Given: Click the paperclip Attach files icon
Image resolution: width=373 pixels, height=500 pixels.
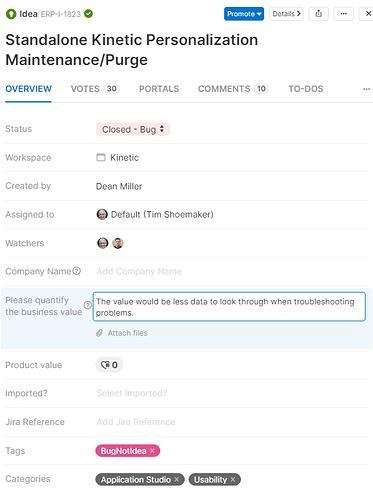Looking at the screenshot, I should (99, 333).
